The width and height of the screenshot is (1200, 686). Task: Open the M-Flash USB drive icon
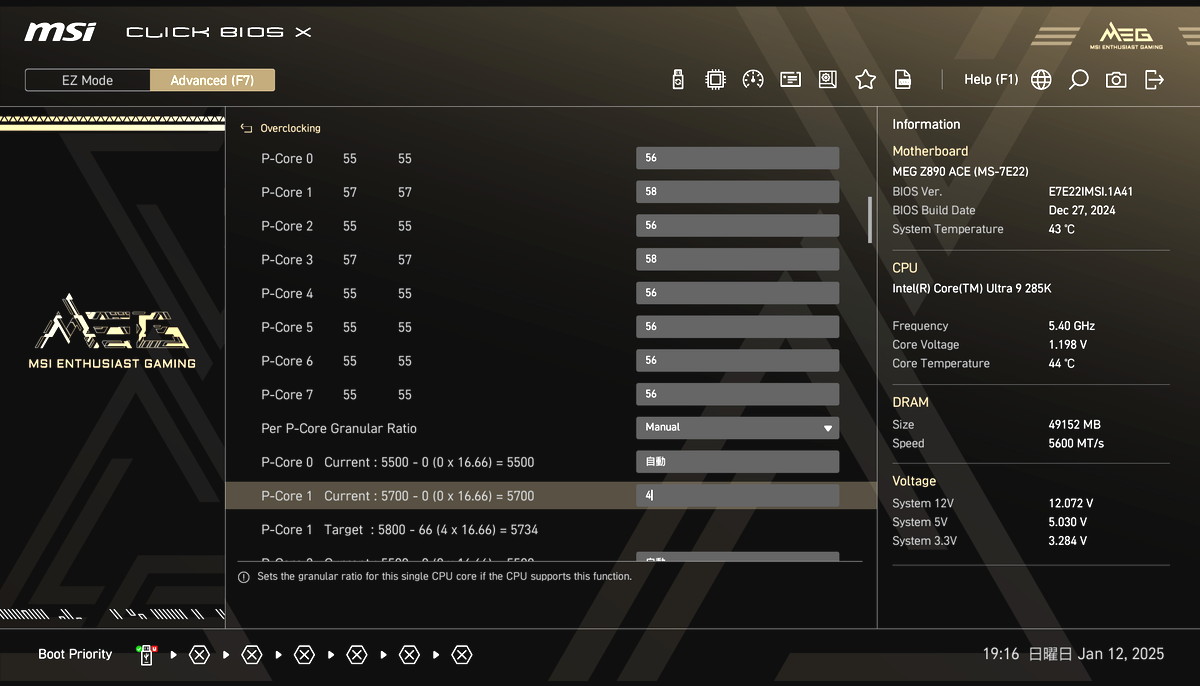point(678,80)
